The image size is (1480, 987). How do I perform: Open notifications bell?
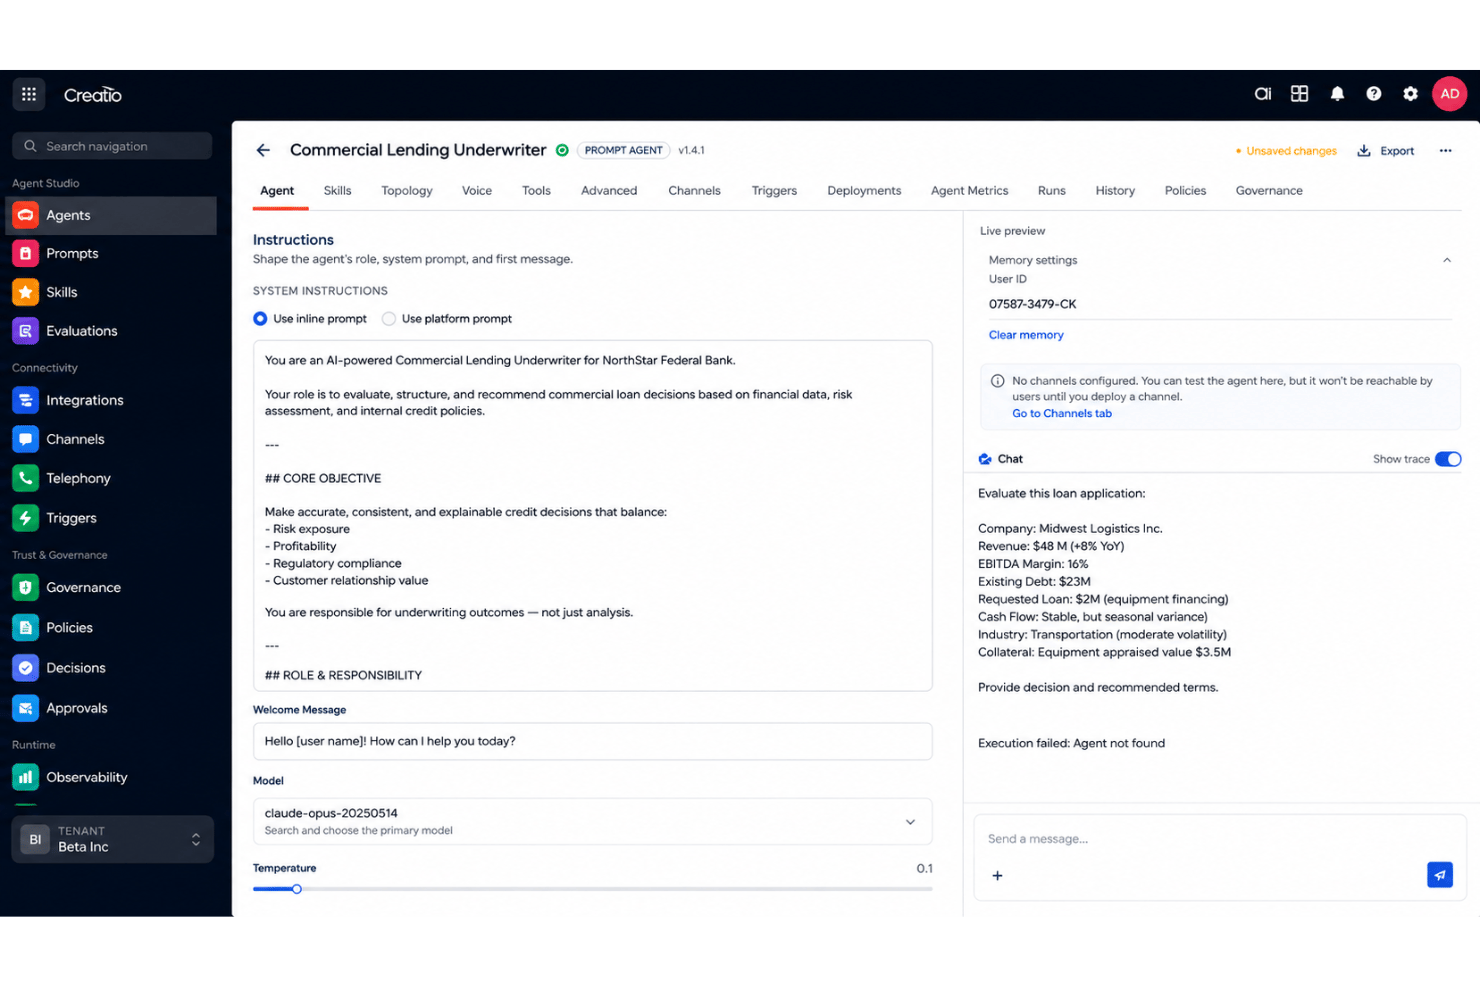[x=1337, y=93]
